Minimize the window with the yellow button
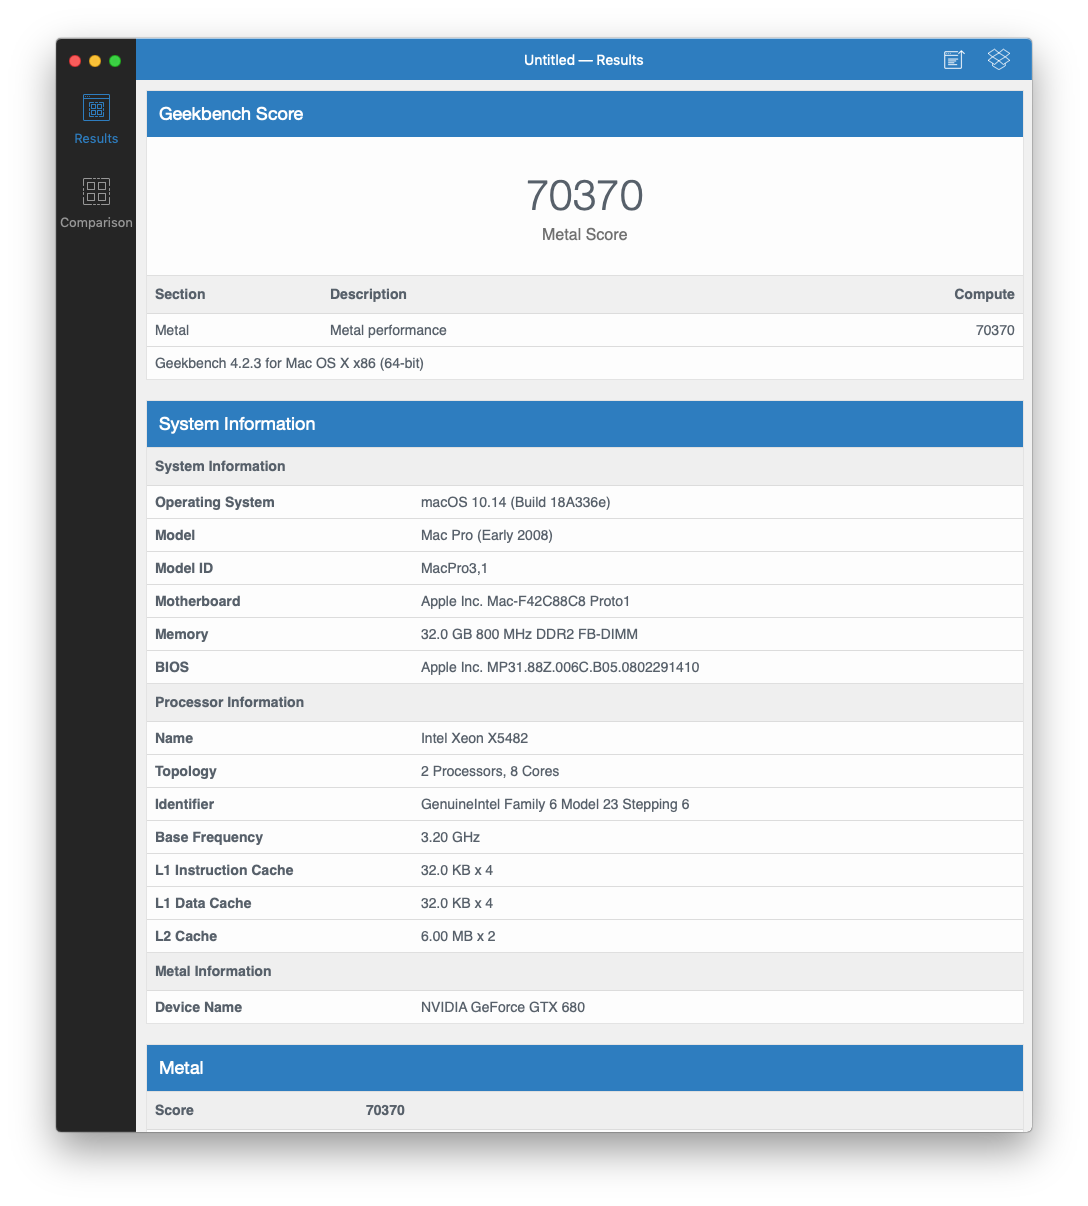Screen dimensions: 1088x1206 95,61
